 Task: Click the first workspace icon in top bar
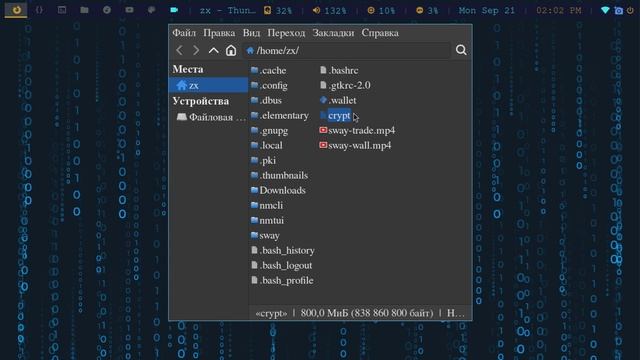[16, 10]
